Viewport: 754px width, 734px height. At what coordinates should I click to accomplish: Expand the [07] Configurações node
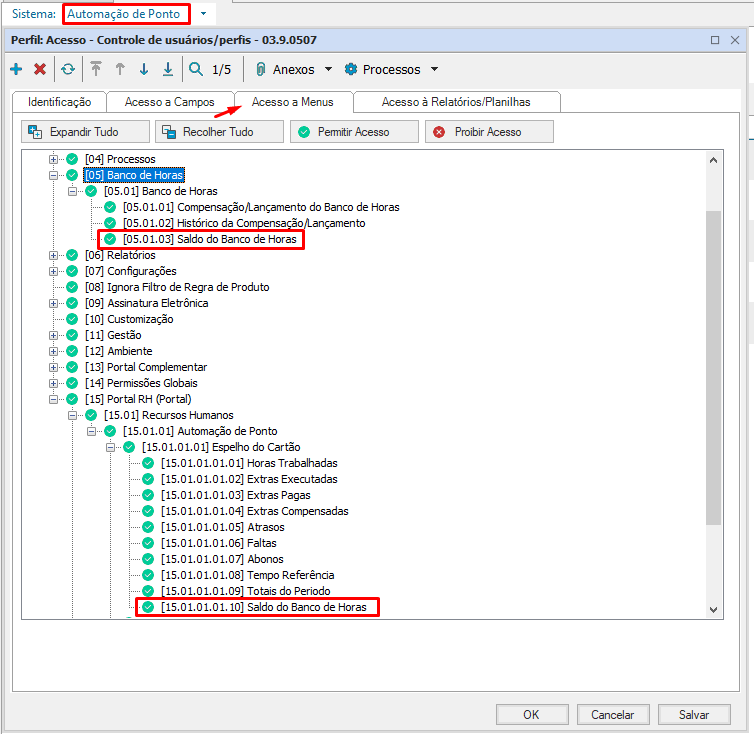point(53,271)
